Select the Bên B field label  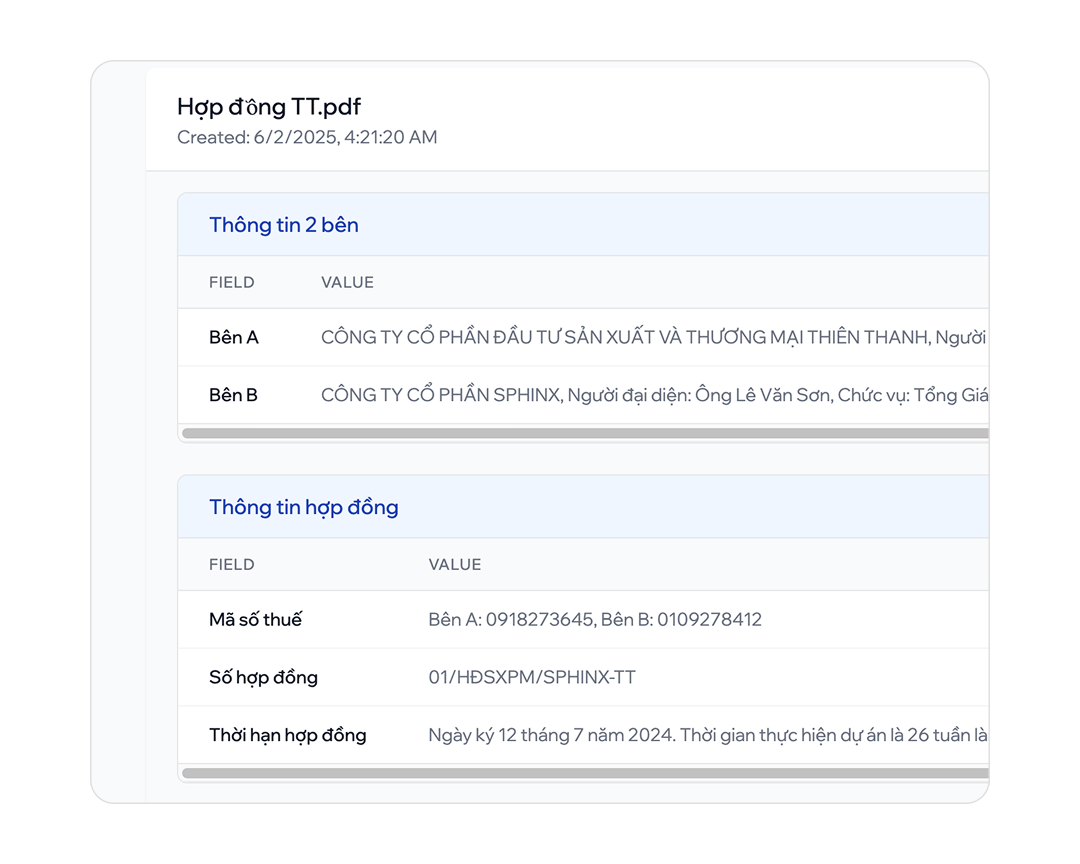pyautogui.click(x=233, y=395)
